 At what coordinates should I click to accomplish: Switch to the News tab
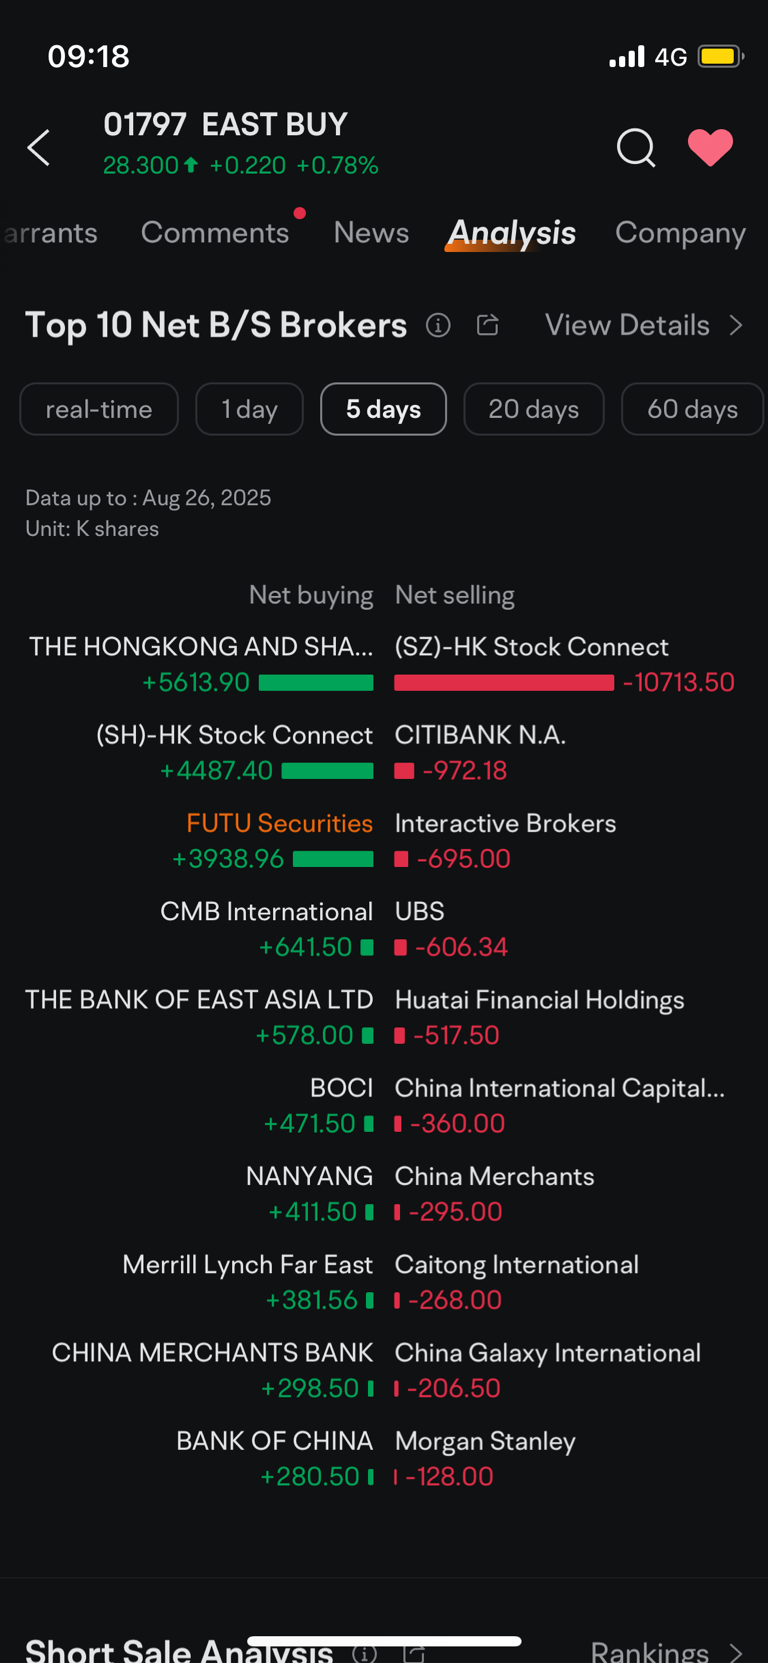[x=371, y=233]
